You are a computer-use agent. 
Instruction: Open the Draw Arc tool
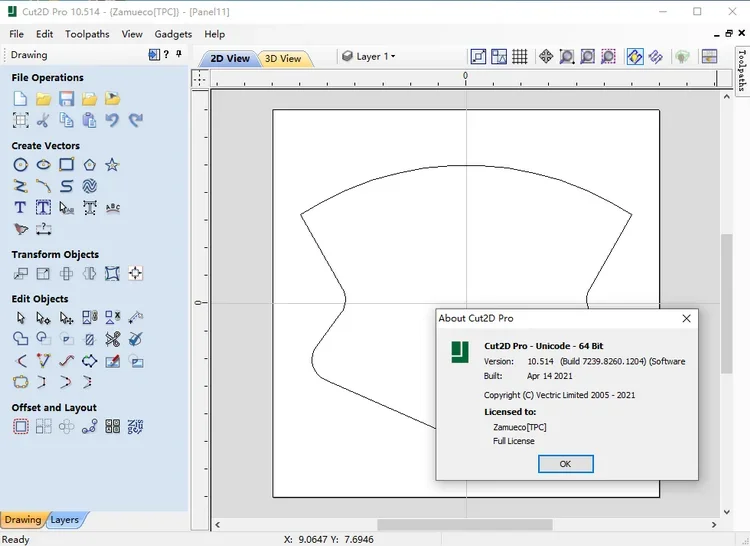click(x=43, y=186)
